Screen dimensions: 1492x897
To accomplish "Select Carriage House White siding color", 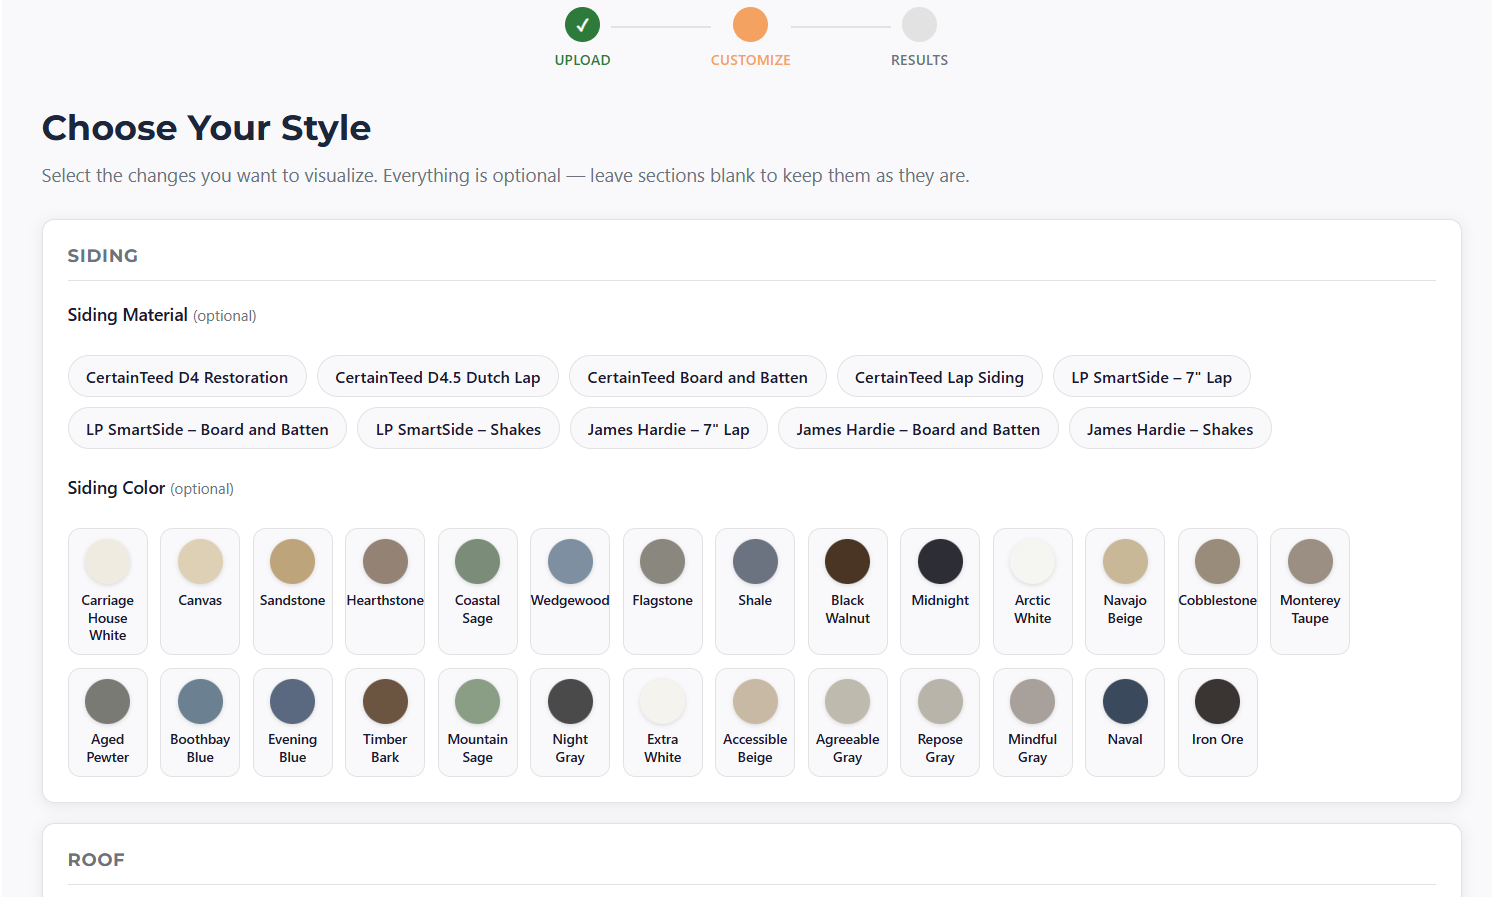I will (x=108, y=591).
